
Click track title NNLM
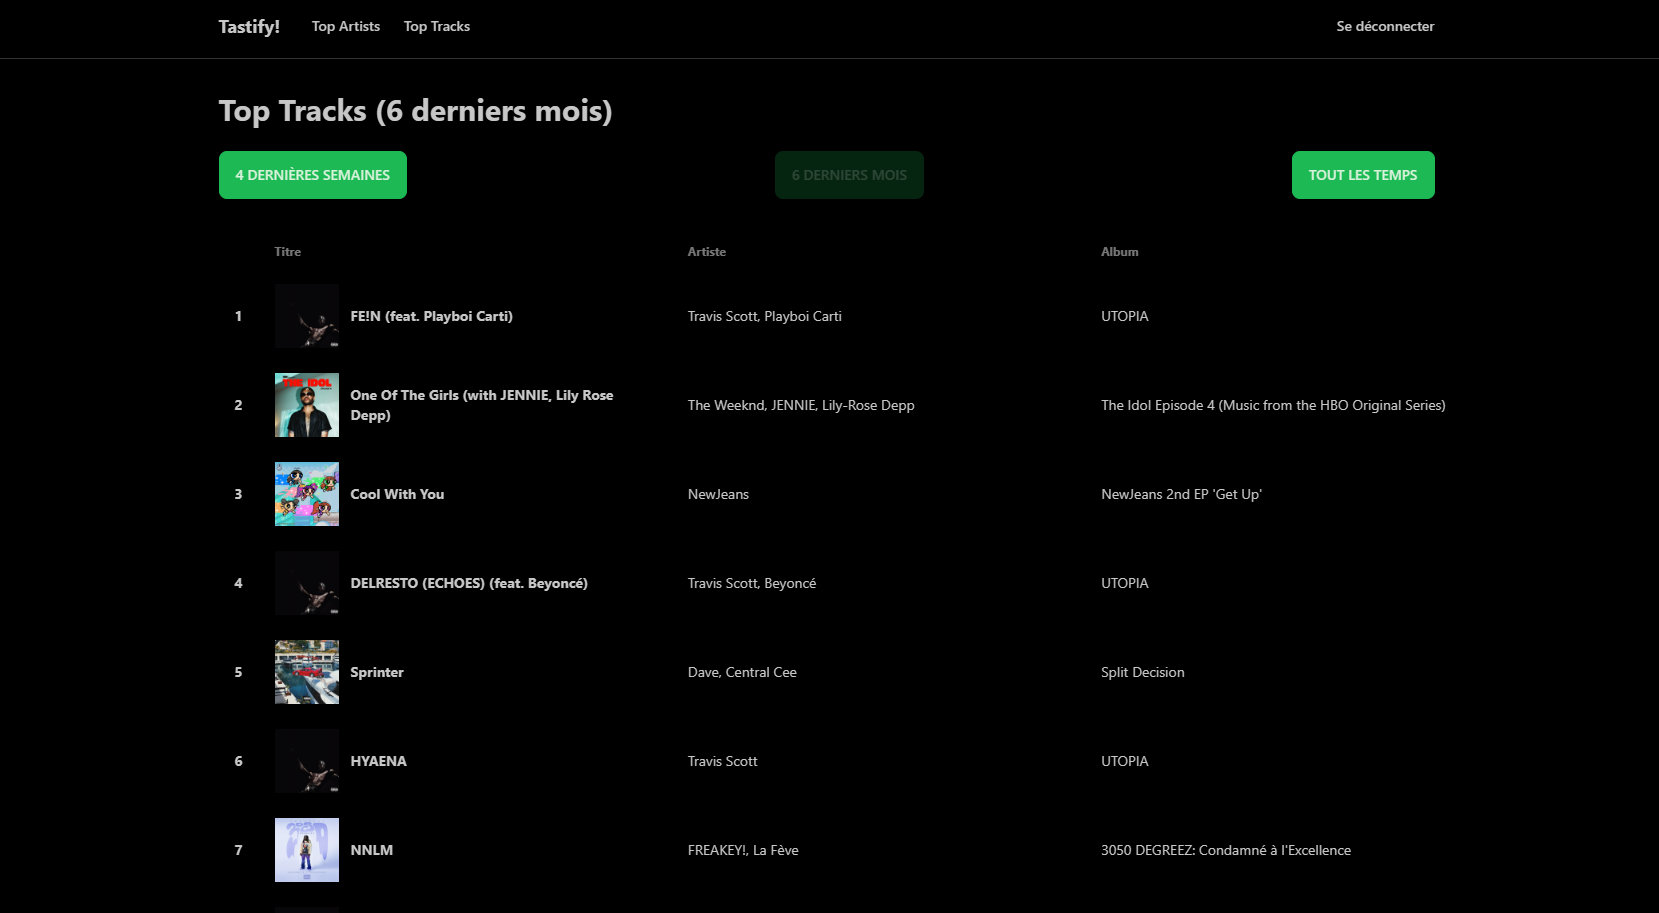(371, 850)
